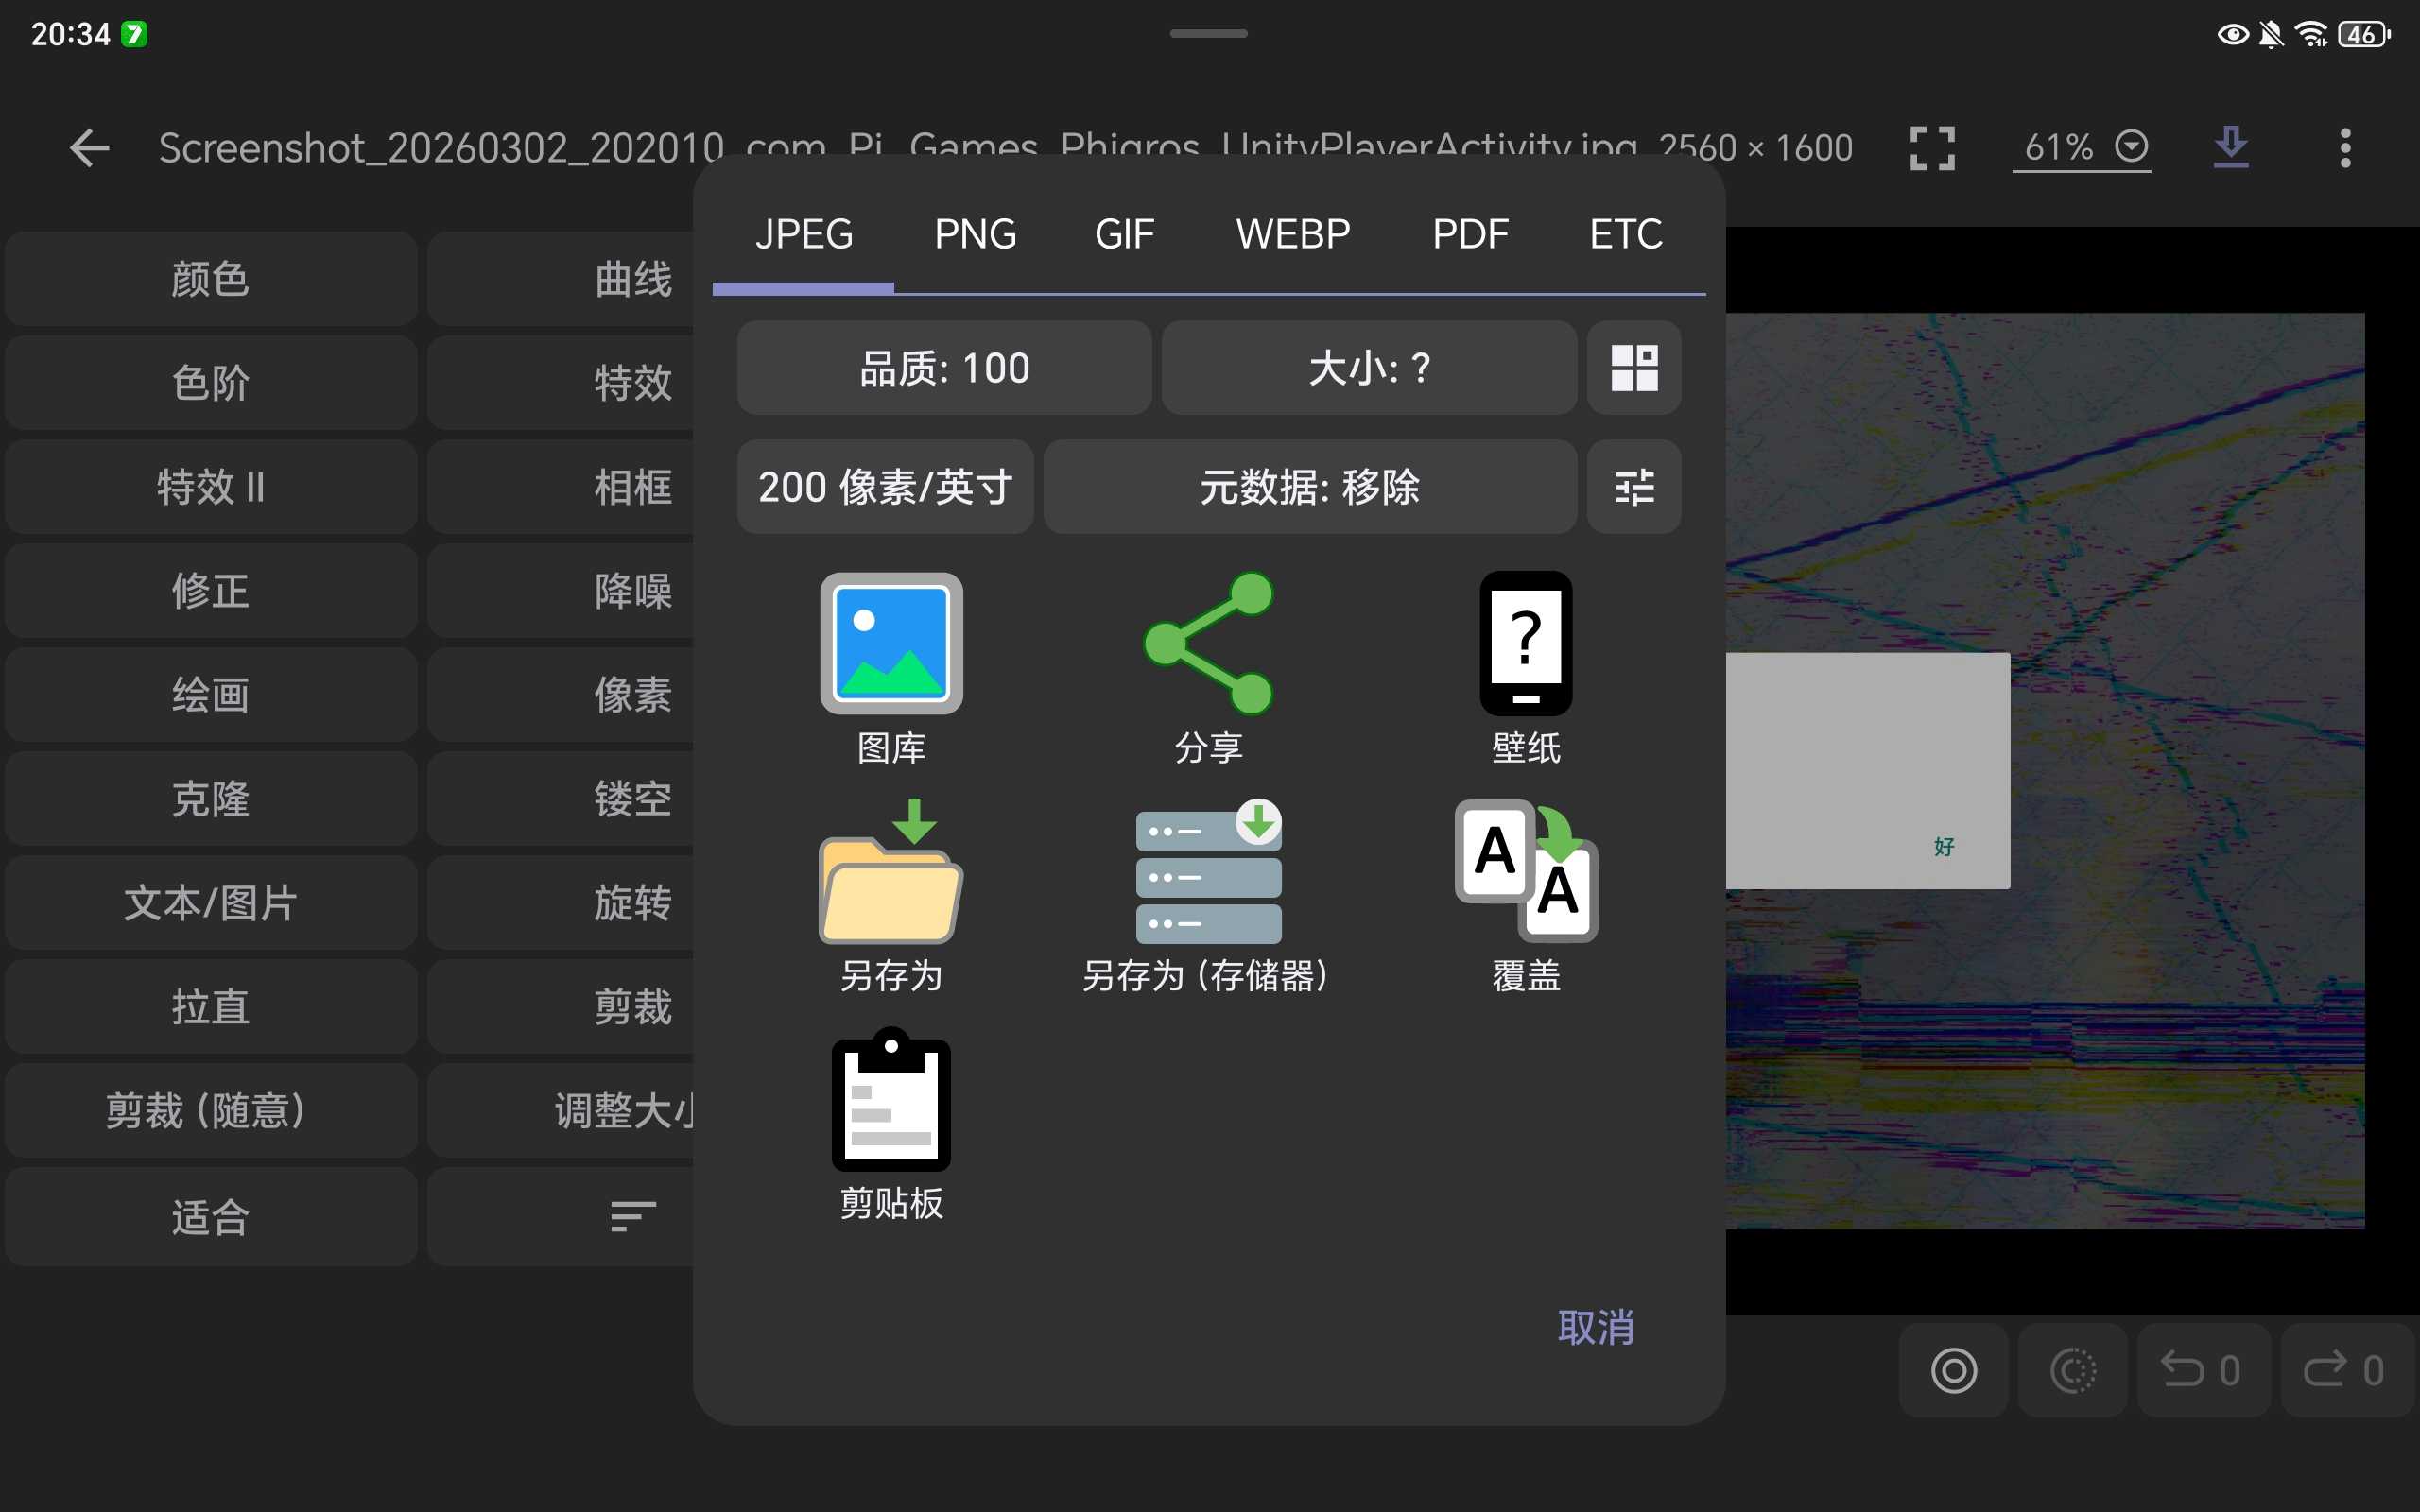Switch to the PNG format tab
Image resolution: width=2420 pixels, height=1512 pixels.
click(x=974, y=235)
